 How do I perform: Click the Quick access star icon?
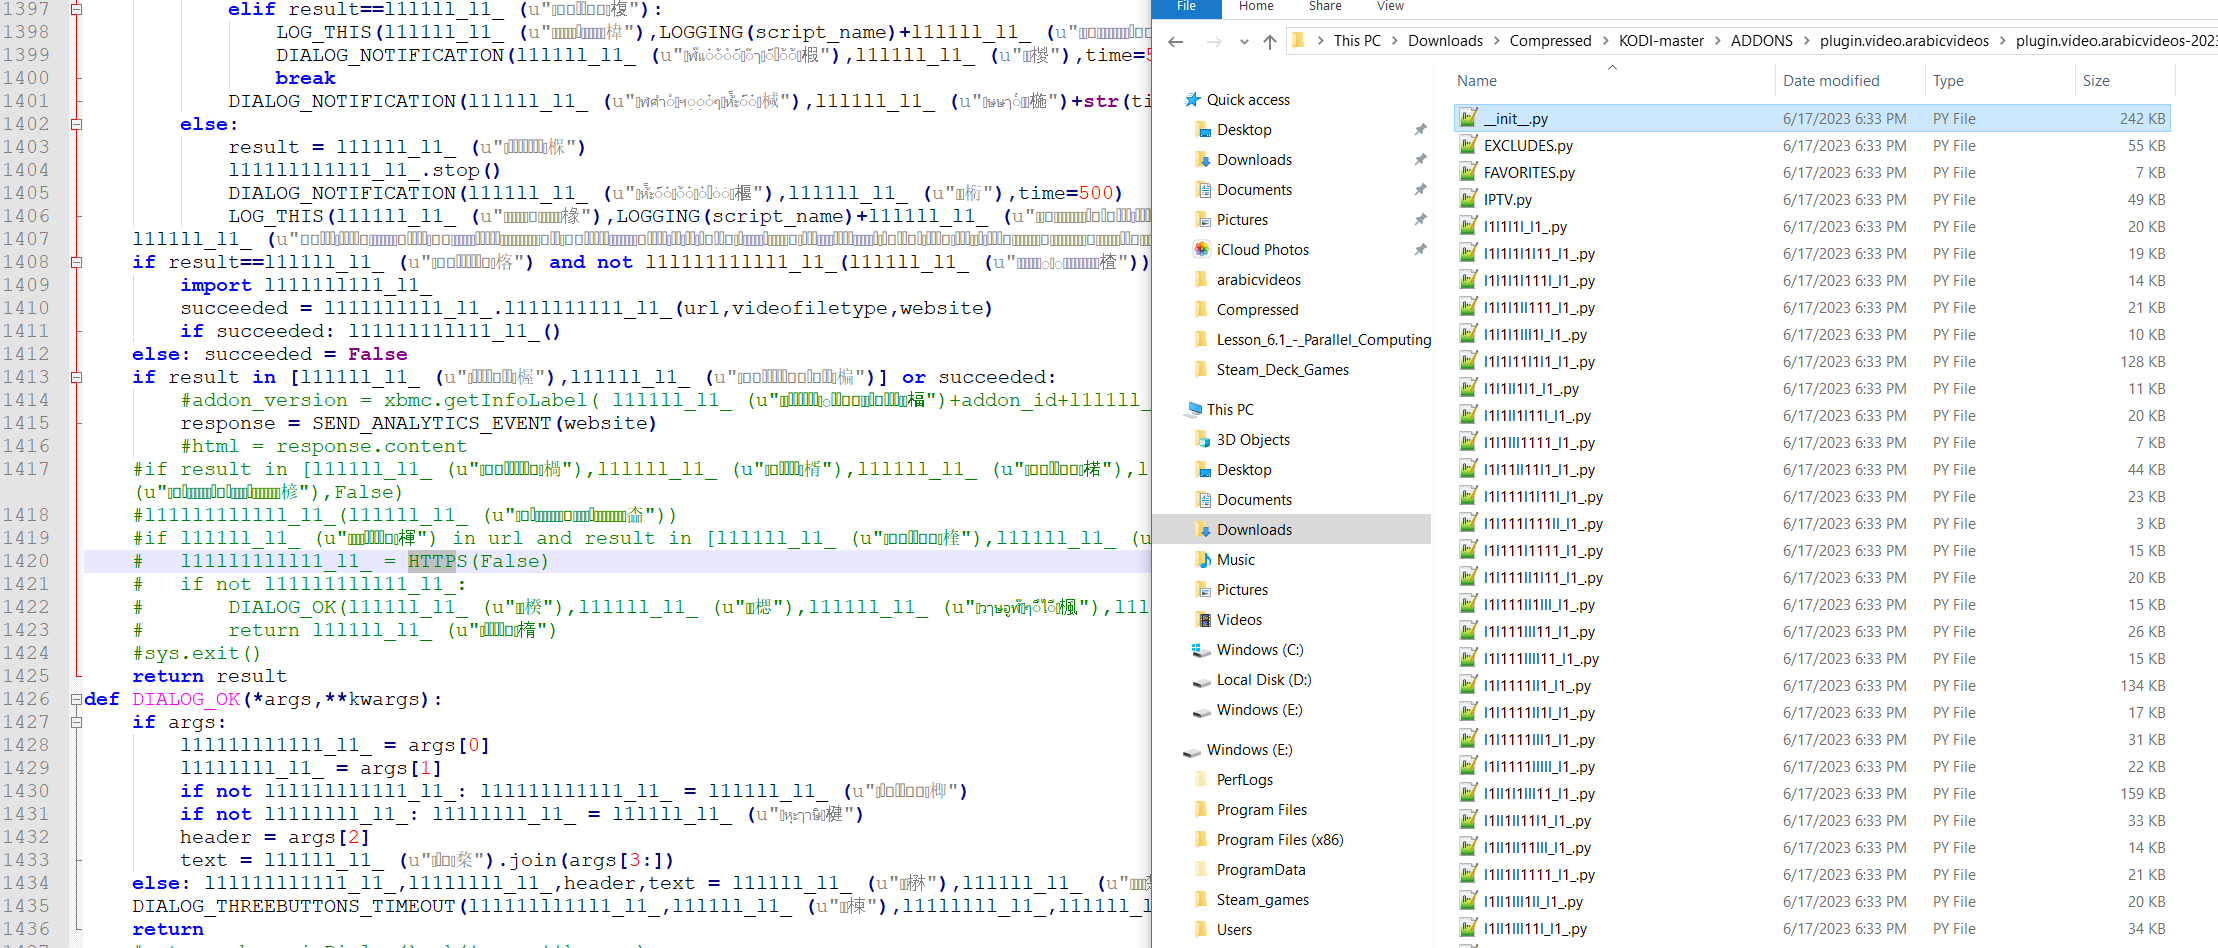pyautogui.click(x=1192, y=100)
